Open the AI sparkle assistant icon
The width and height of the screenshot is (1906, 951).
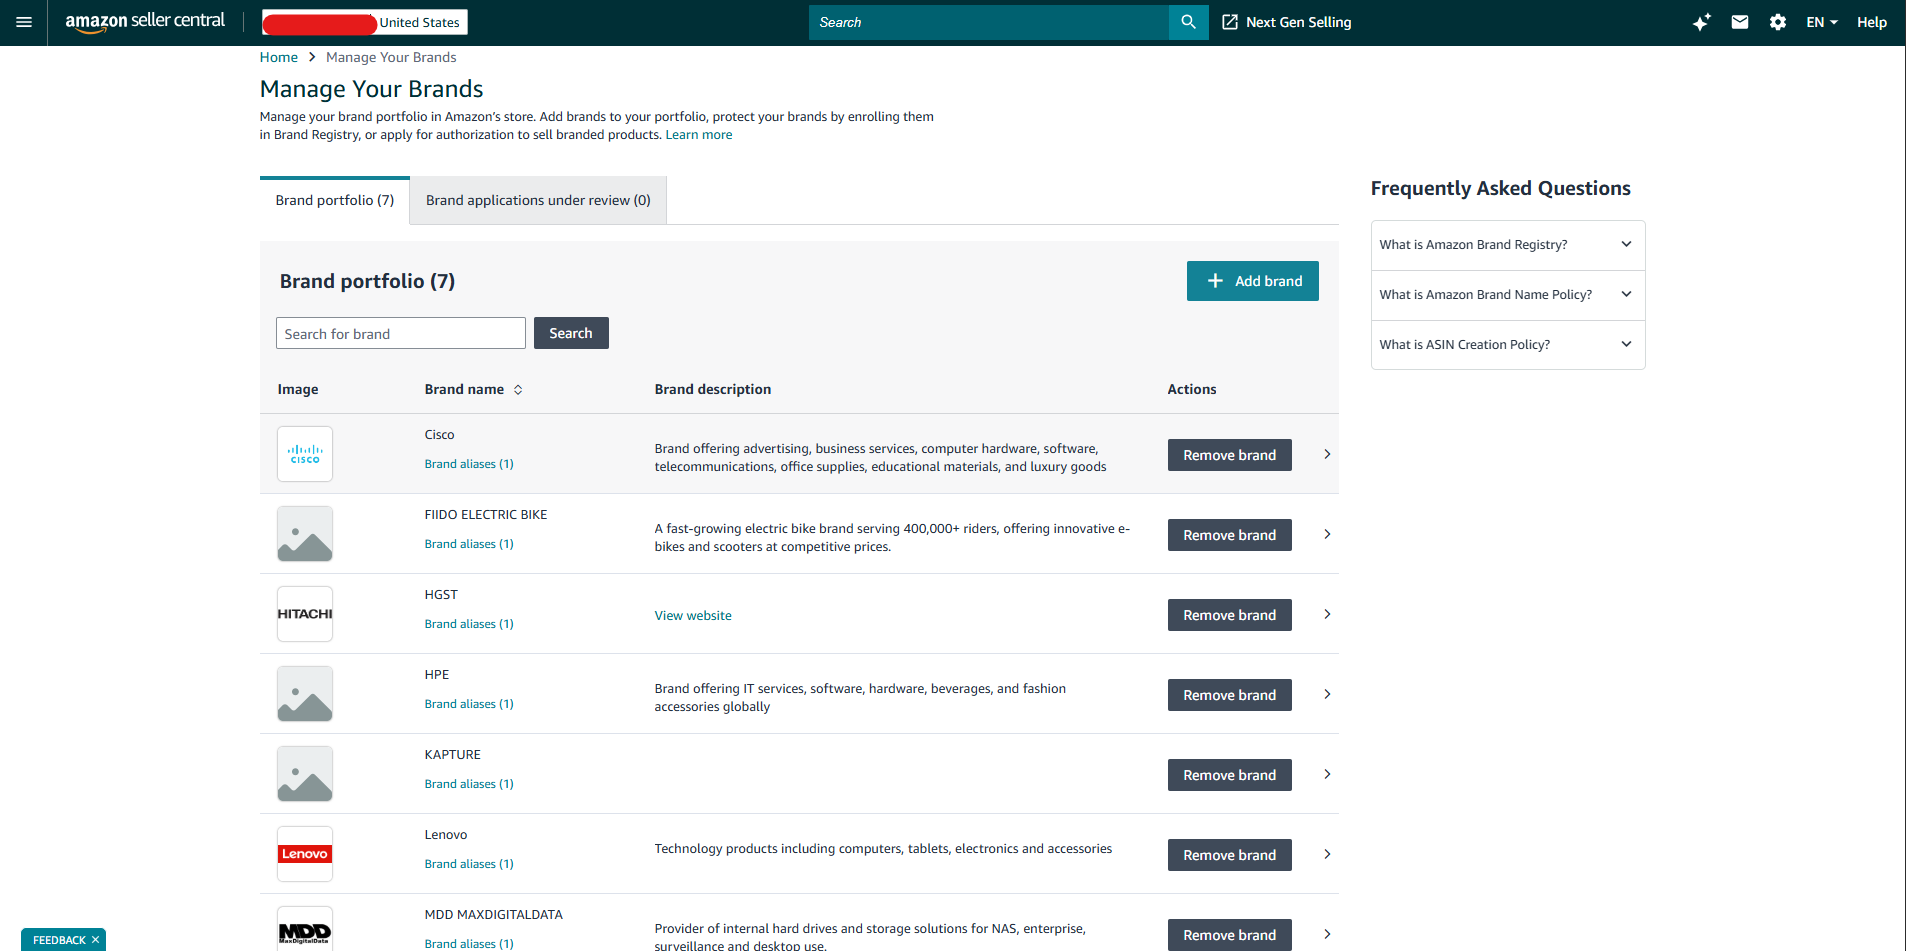1701,22
